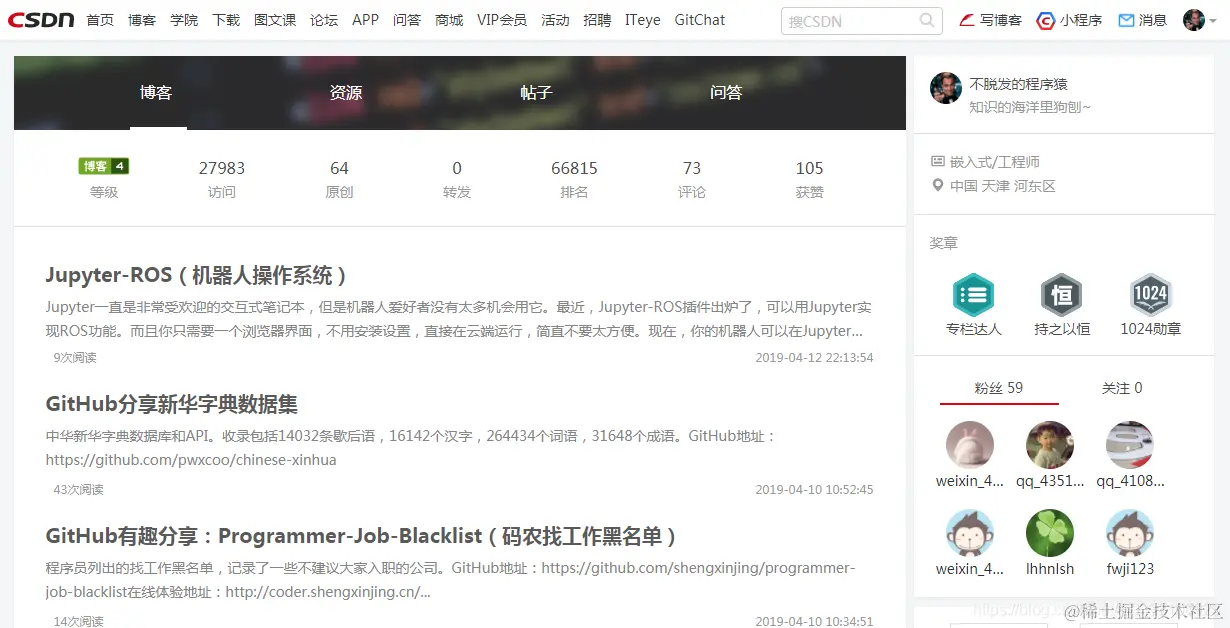Click the 知识的海洋里狗刨~ signature text

click(x=1030, y=107)
